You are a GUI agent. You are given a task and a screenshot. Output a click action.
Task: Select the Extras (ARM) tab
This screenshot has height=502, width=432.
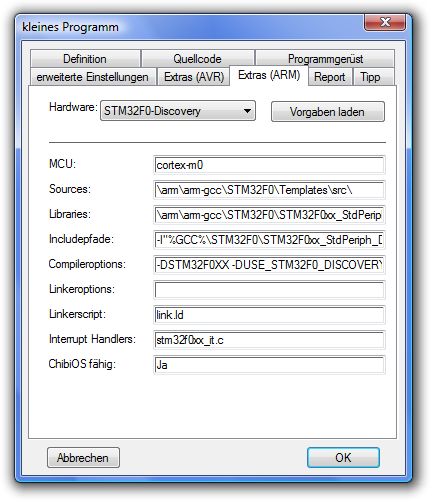[269, 75]
